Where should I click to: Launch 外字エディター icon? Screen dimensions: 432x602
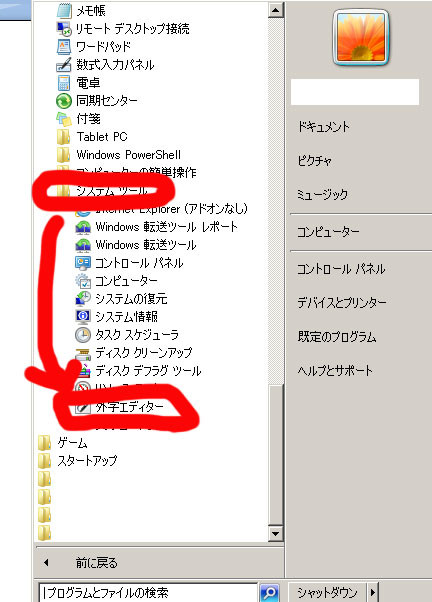[x=83, y=407]
